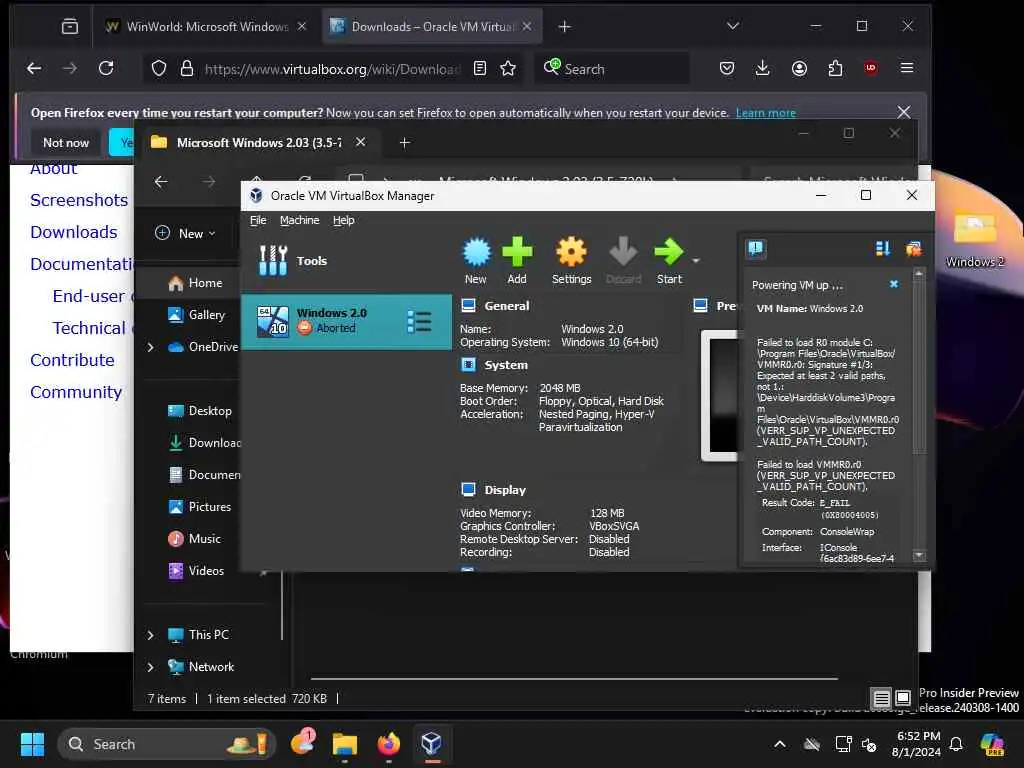Viewport: 1024px width, 768px height.
Task: Open Firefox account icon
Action: pyautogui.click(x=799, y=69)
